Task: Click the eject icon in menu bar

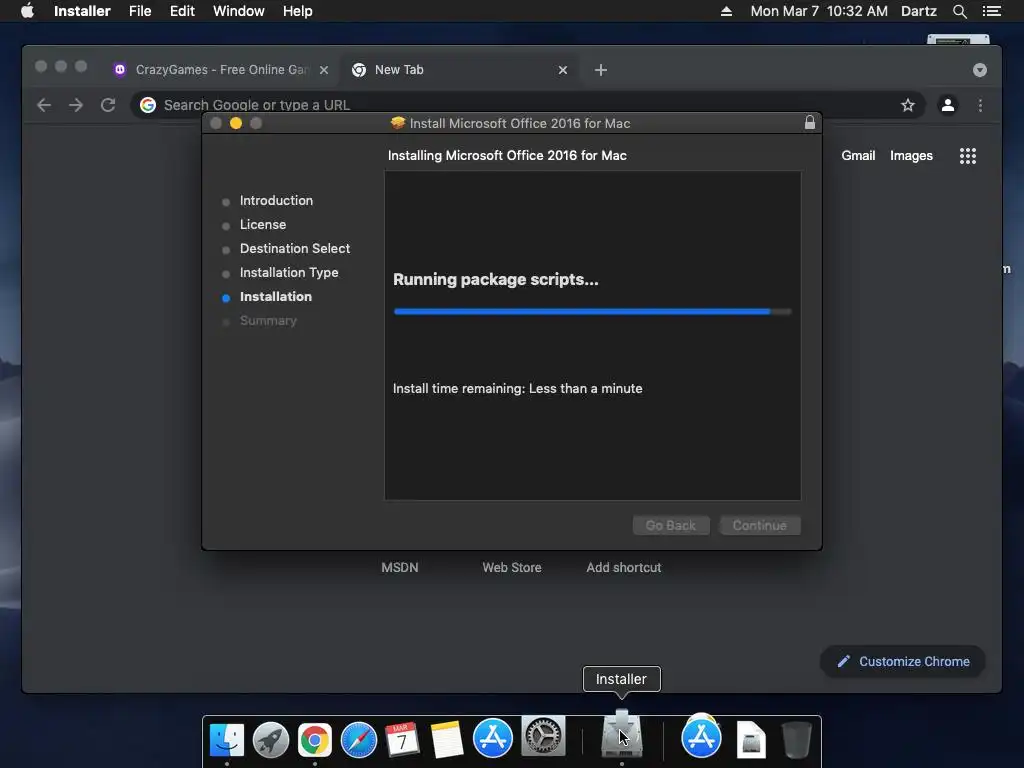Action: (726, 11)
